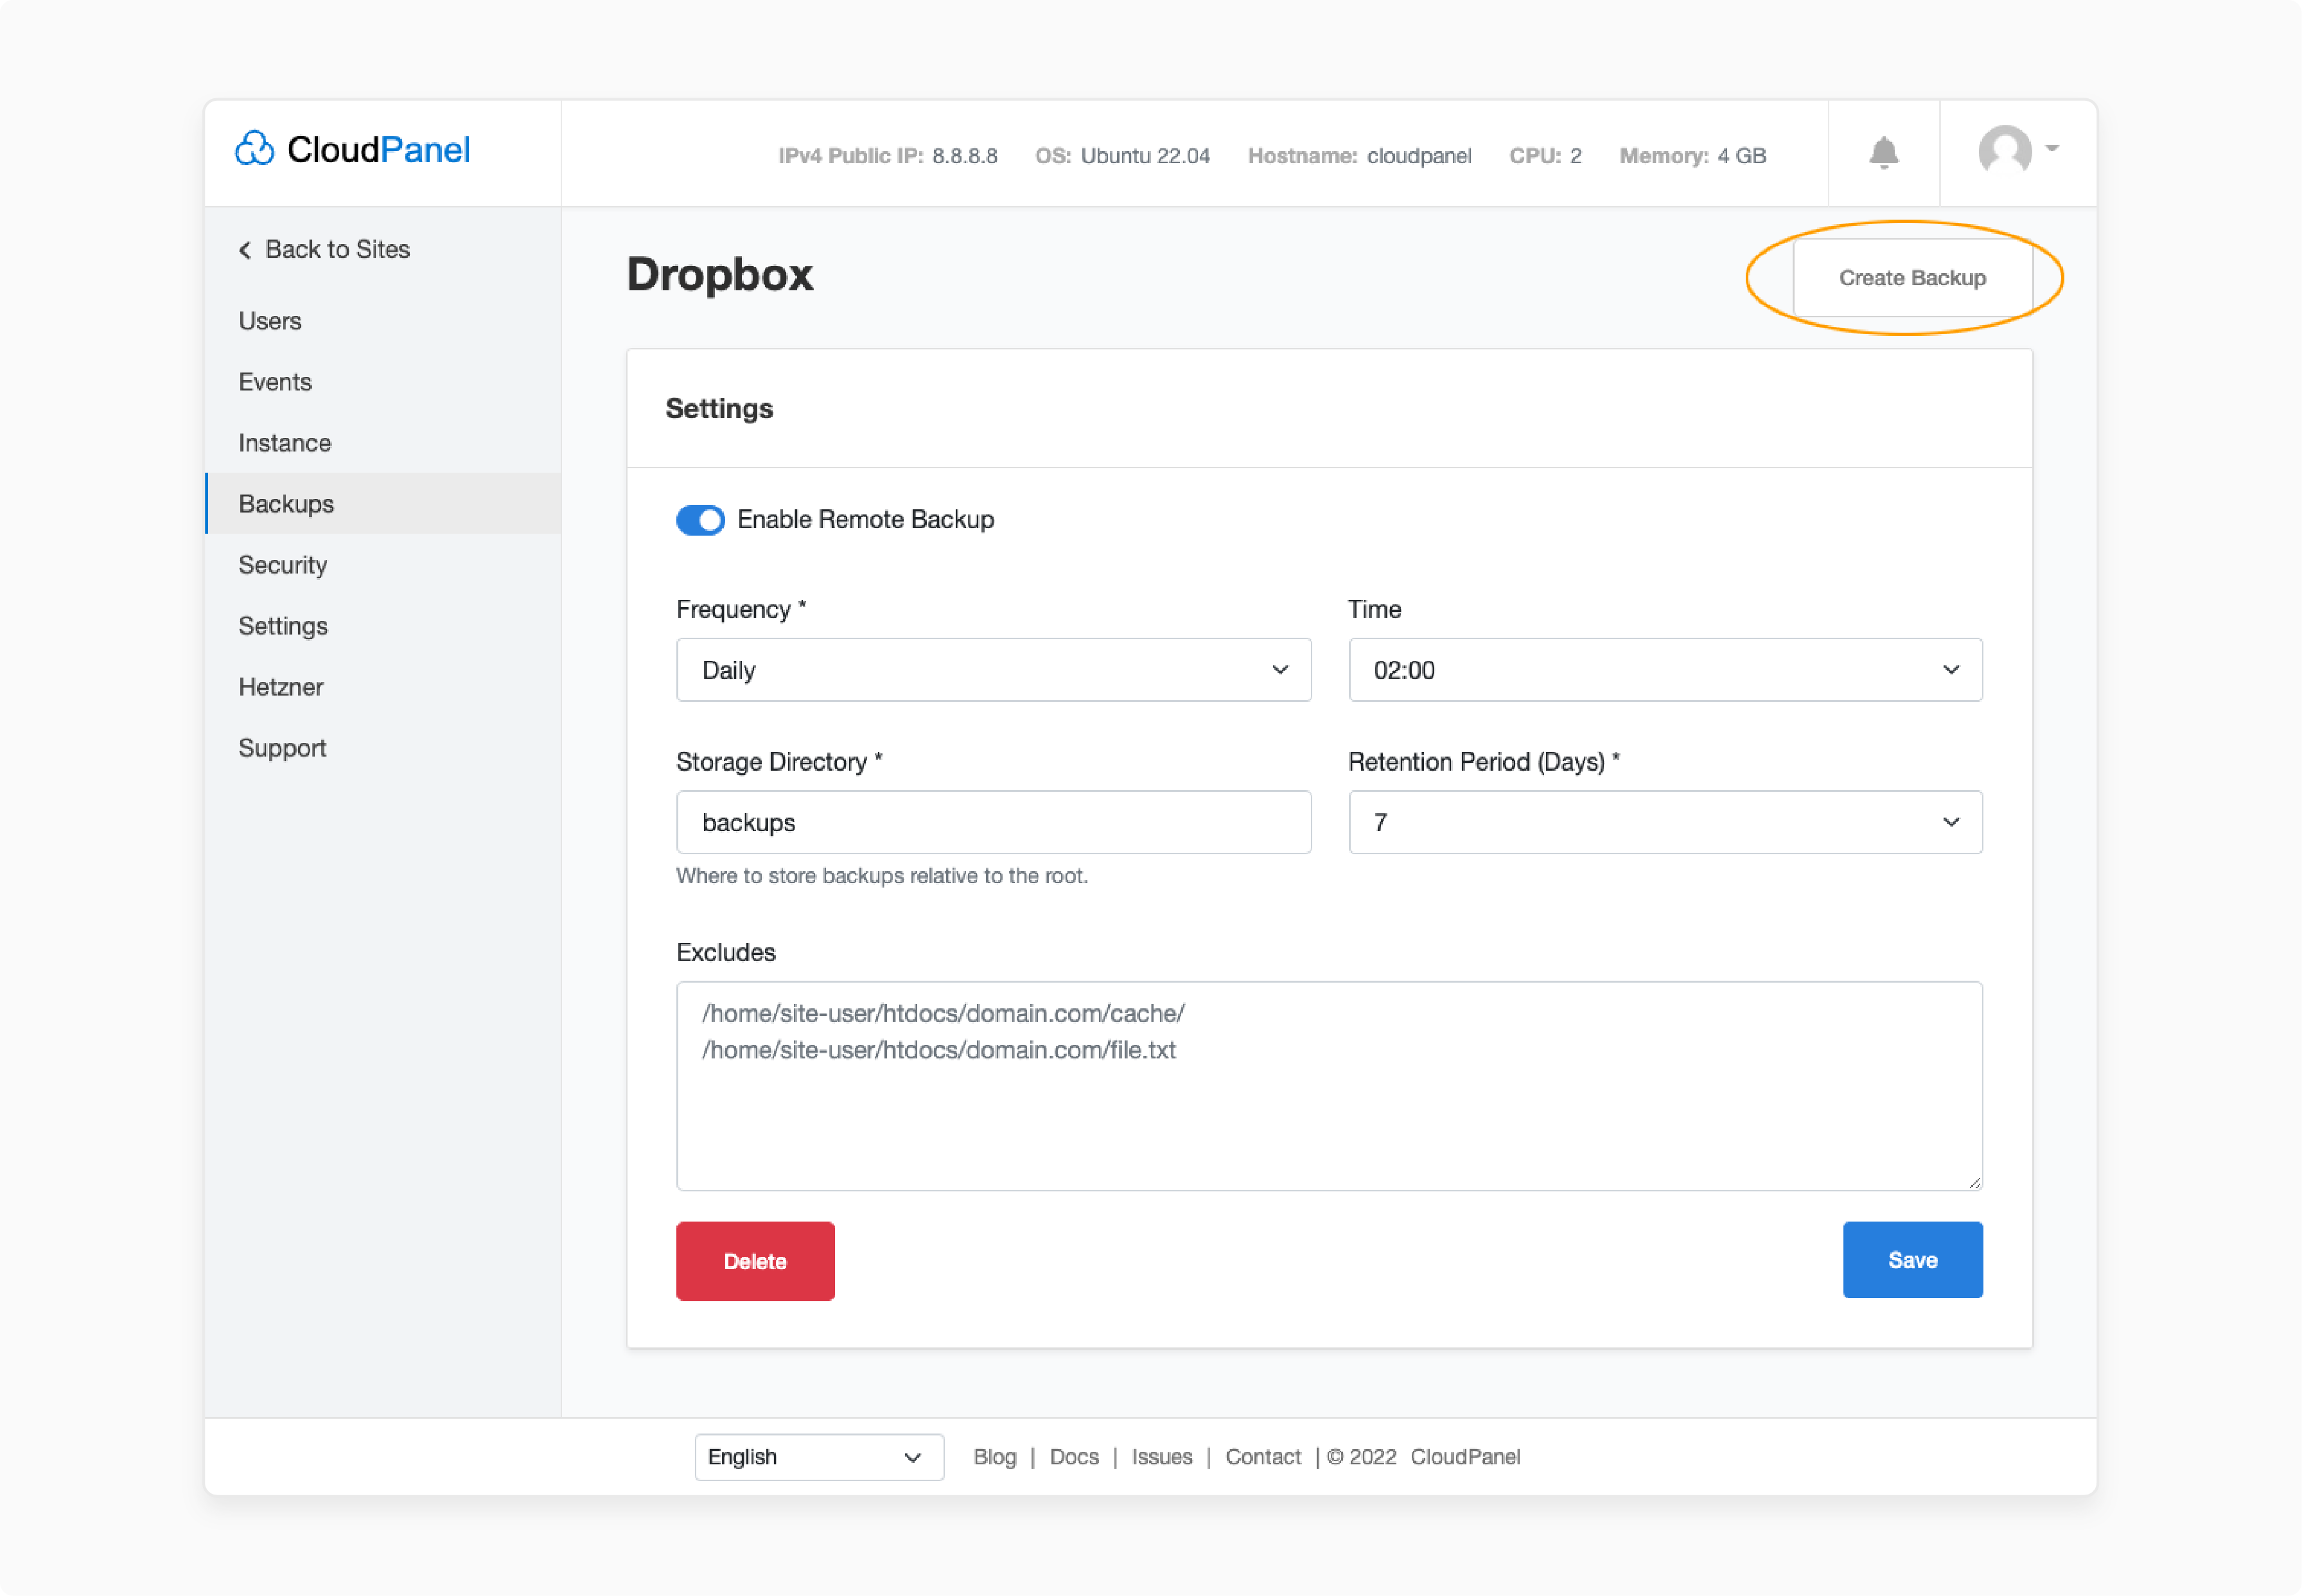Open the Retention Period dropdown
The image size is (2302, 1596).
point(1665,822)
